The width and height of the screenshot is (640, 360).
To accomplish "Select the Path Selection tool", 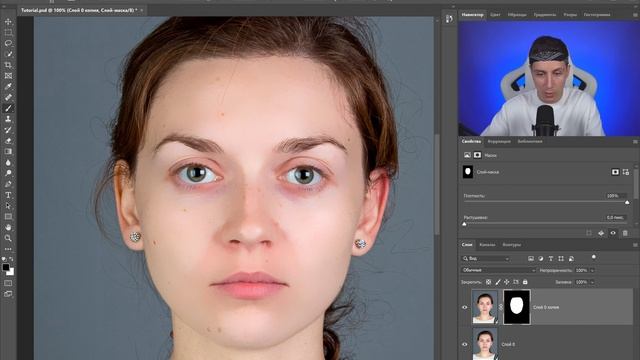I will click(x=8, y=206).
